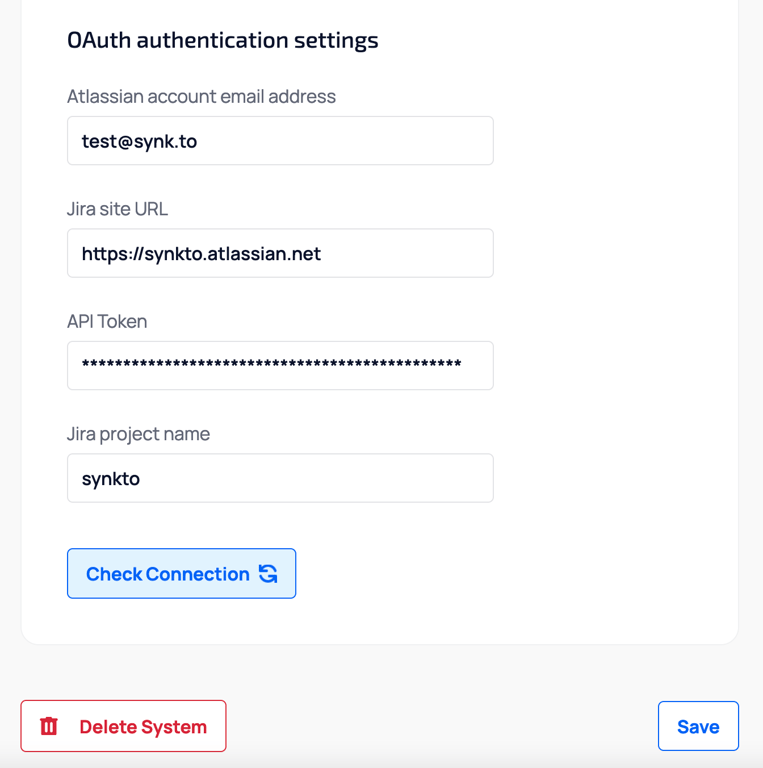Click the Delete System text label
The width and height of the screenshot is (763, 768).
[143, 727]
